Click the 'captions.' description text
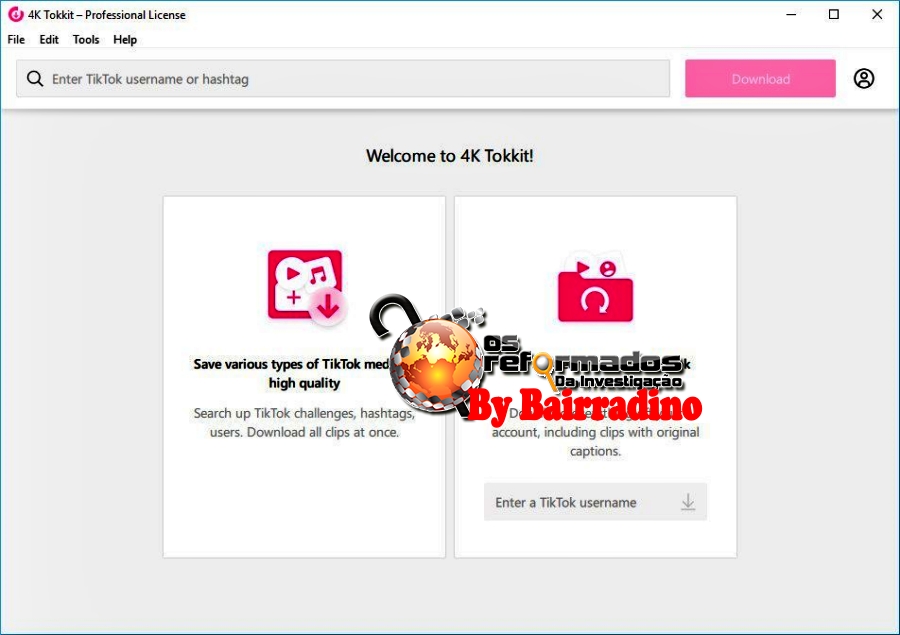Viewport: 900px width, 635px height. [x=595, y=451]
